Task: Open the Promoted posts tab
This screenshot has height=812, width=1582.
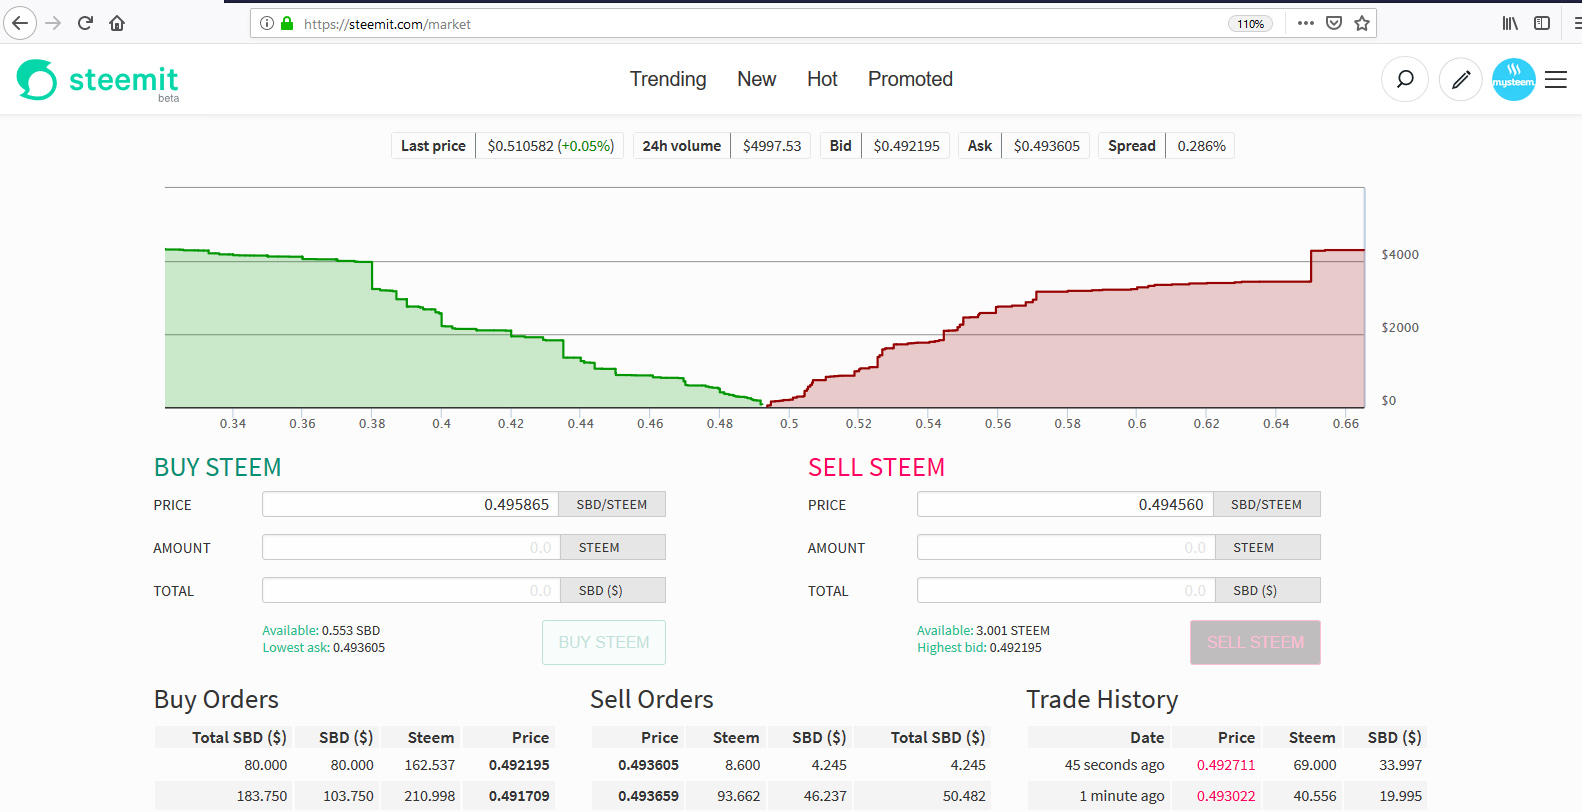Action: click(x=910, y=79)
